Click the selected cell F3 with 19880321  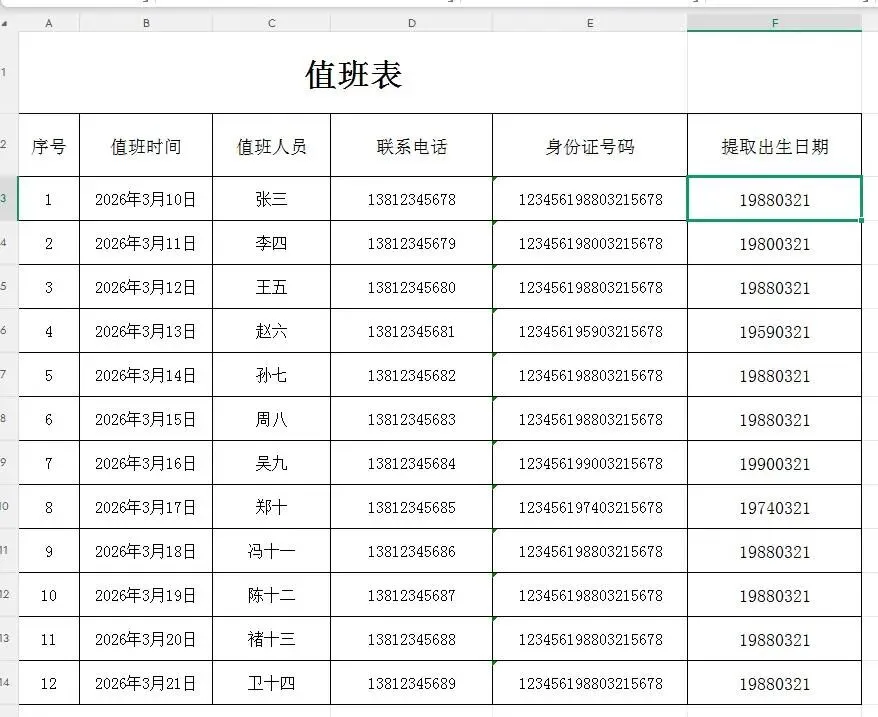[774, 199]
